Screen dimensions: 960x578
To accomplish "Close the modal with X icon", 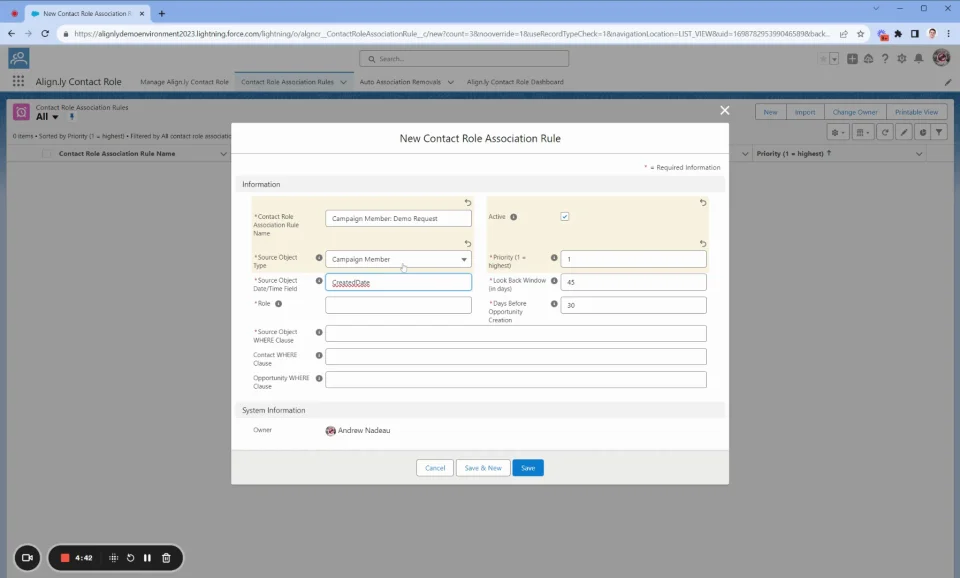I will coord(724,110).
